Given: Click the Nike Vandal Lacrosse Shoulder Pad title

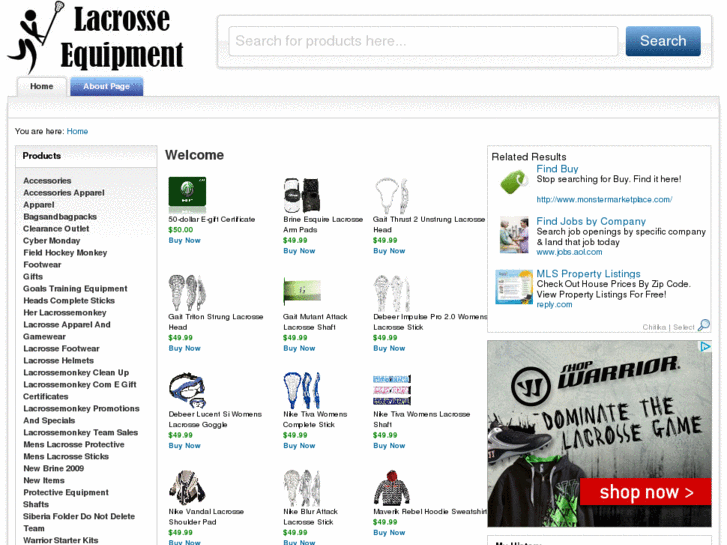Looking at the screenshot, I should pyautogui.click(x=206, y=517).
